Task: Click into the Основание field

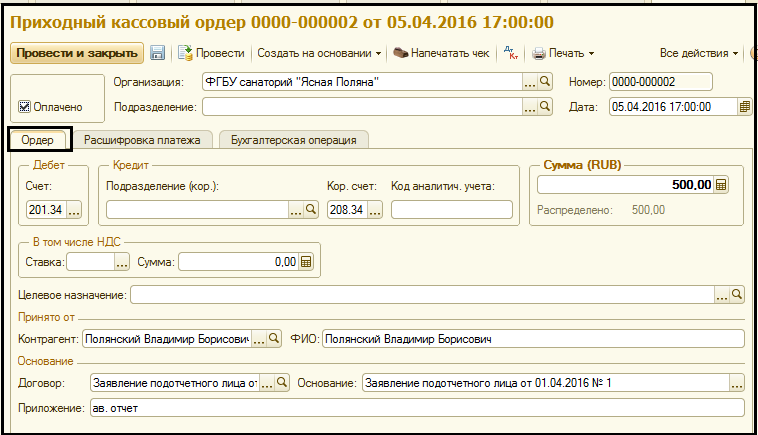Action: point(546,383)
